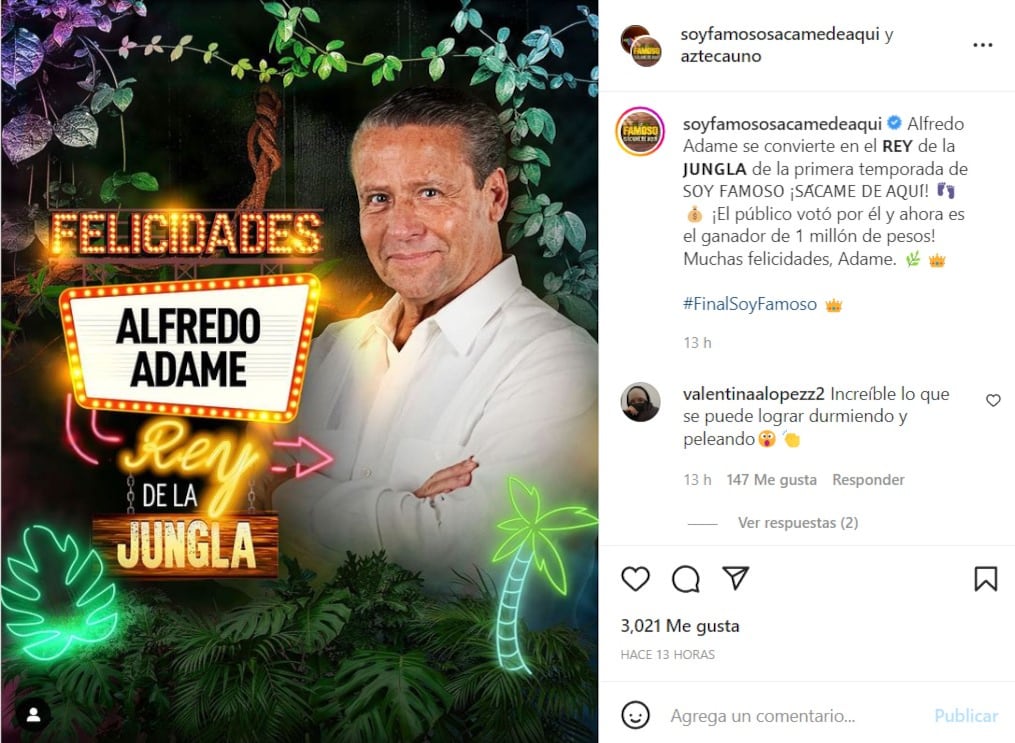Open soyfamososacamedeaqui story avatar in caption
Image resolution: width=1015 pixels, height=743 pixels.
pos(640,131)
